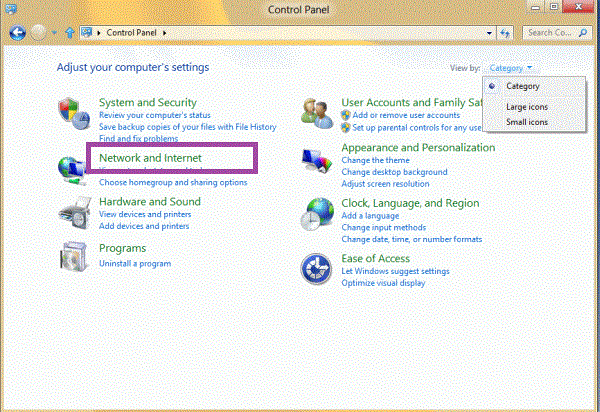Click the System and Security shield icon
Screen dimensions: 600x412
(74, 113)
